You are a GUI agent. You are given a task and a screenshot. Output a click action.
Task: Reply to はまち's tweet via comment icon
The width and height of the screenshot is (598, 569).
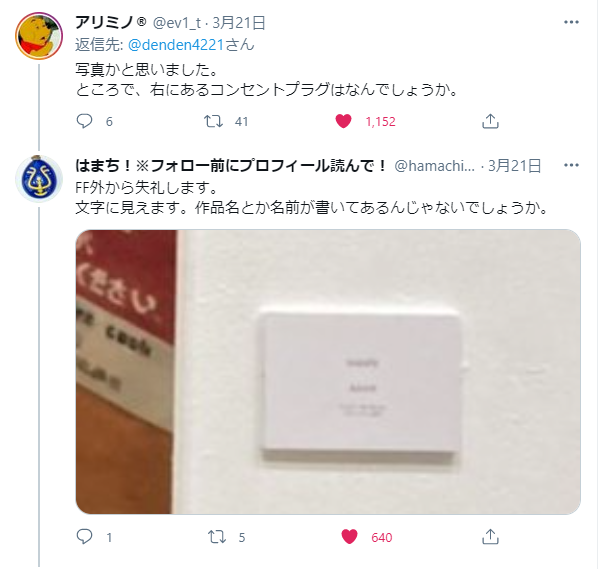coord(84,537)
